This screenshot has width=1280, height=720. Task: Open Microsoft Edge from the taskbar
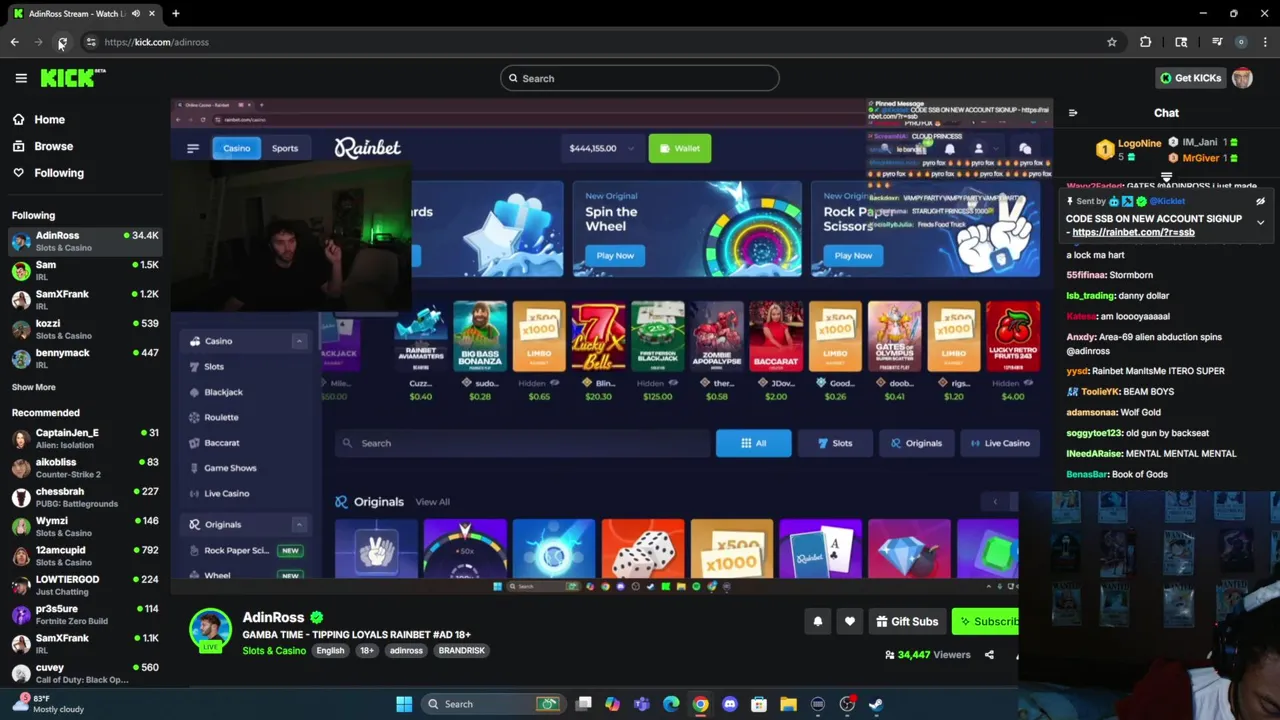(x=671, y=704)
